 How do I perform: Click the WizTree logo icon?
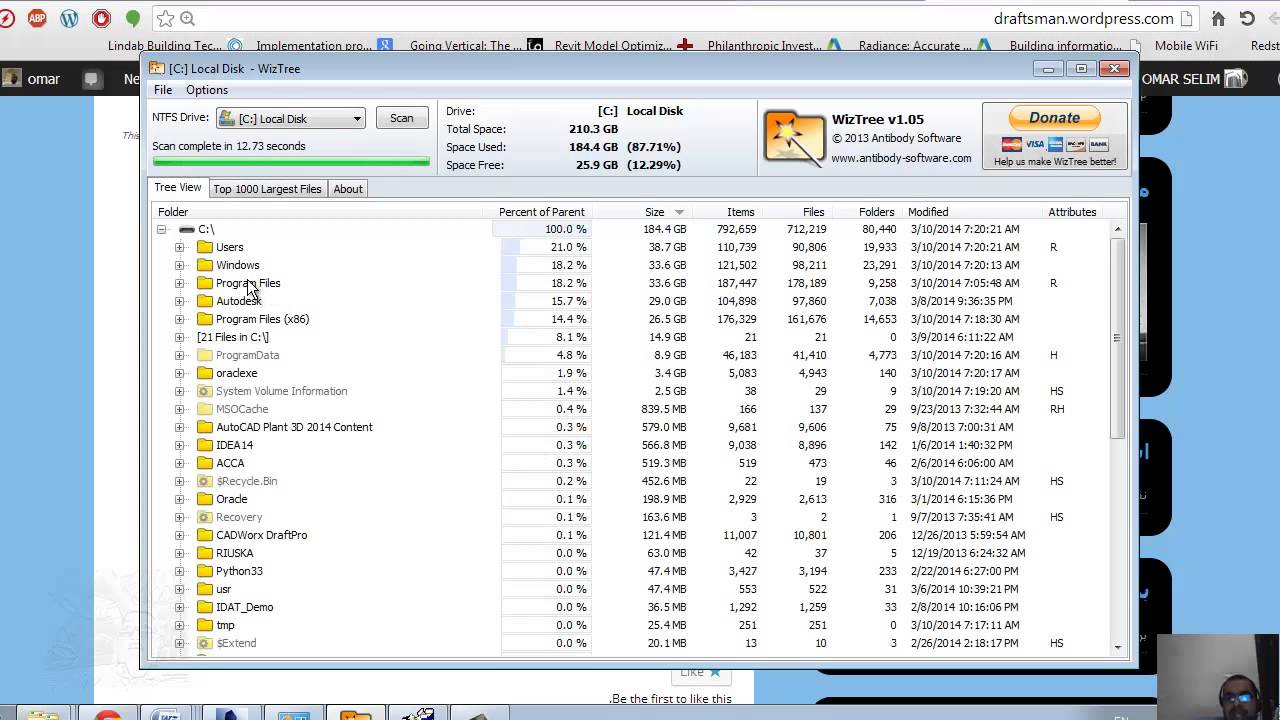tap(794, 137)
